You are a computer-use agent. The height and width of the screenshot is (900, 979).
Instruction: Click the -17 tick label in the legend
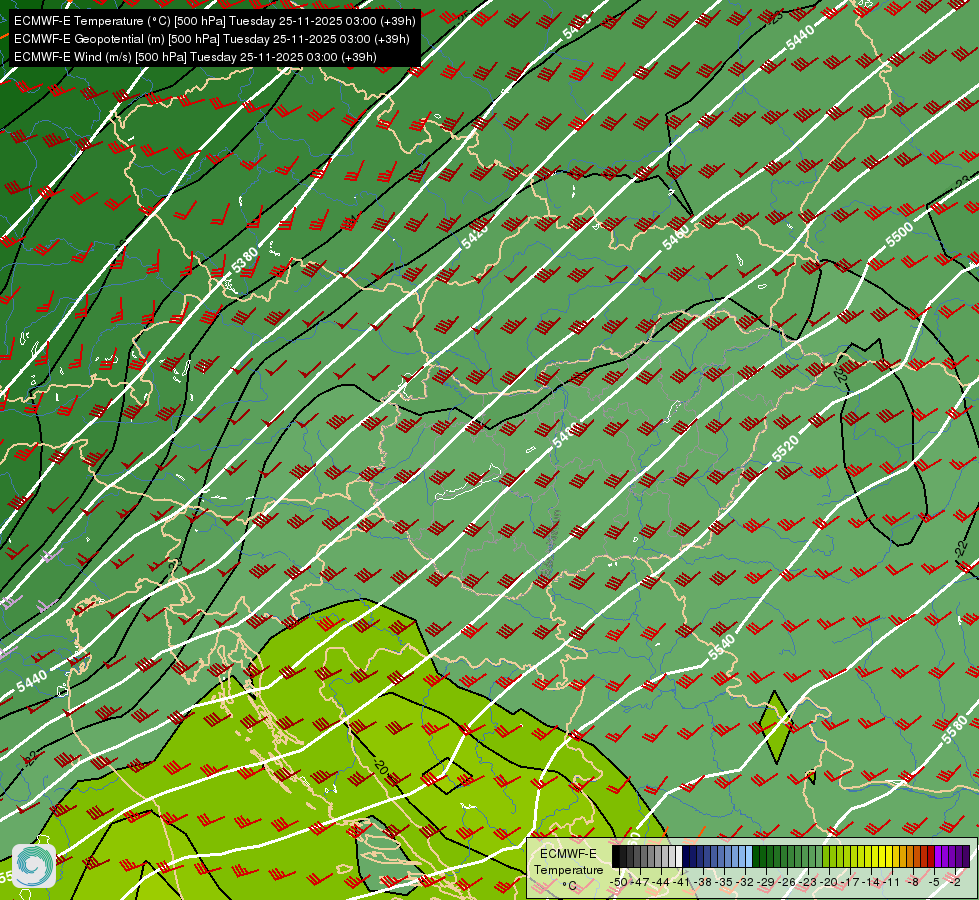point(850,882)
